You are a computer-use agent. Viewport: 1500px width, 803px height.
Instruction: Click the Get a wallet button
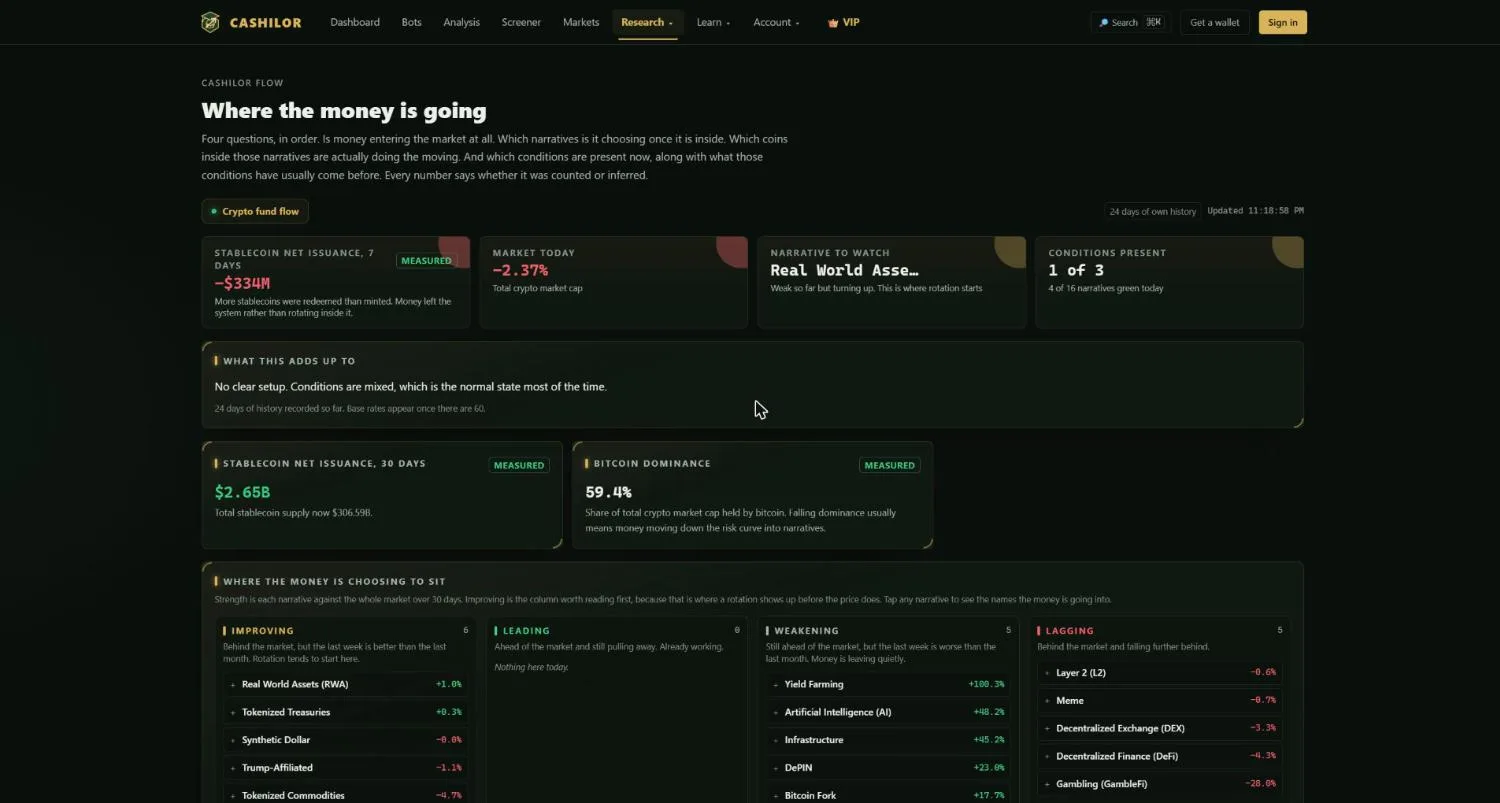[x=1215, y=23]
